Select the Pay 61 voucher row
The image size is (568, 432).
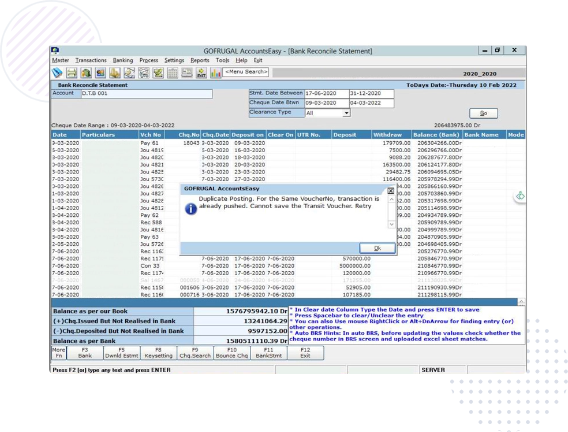288,143
